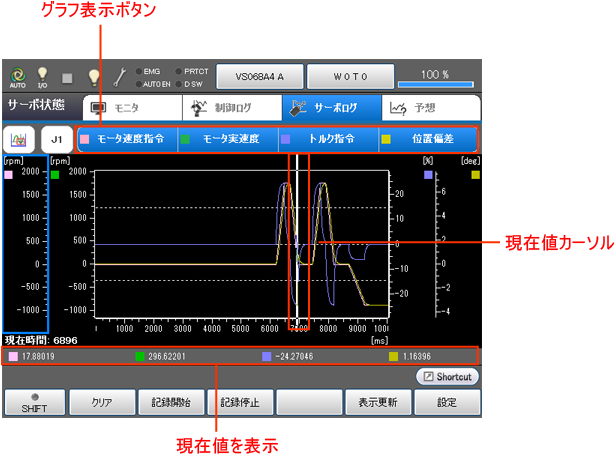Click the I/O light bulb icon

pyautogui.click(x=42, y=75)
